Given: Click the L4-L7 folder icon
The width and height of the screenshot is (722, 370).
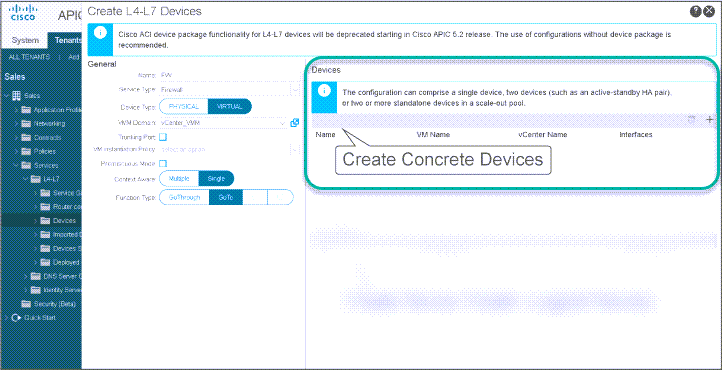Looking at the screenshot, I should pos(35,179).
